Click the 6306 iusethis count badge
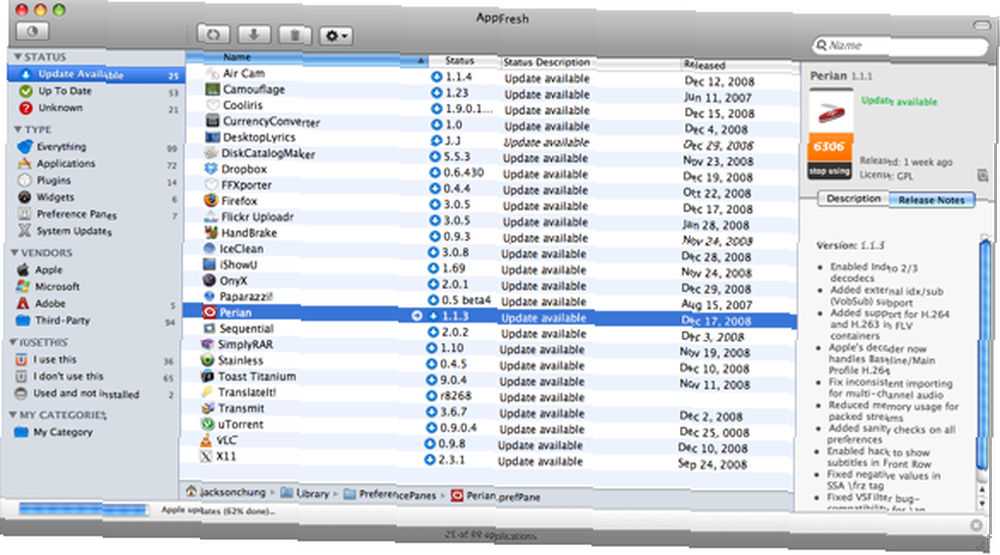 tap(829, 147)
